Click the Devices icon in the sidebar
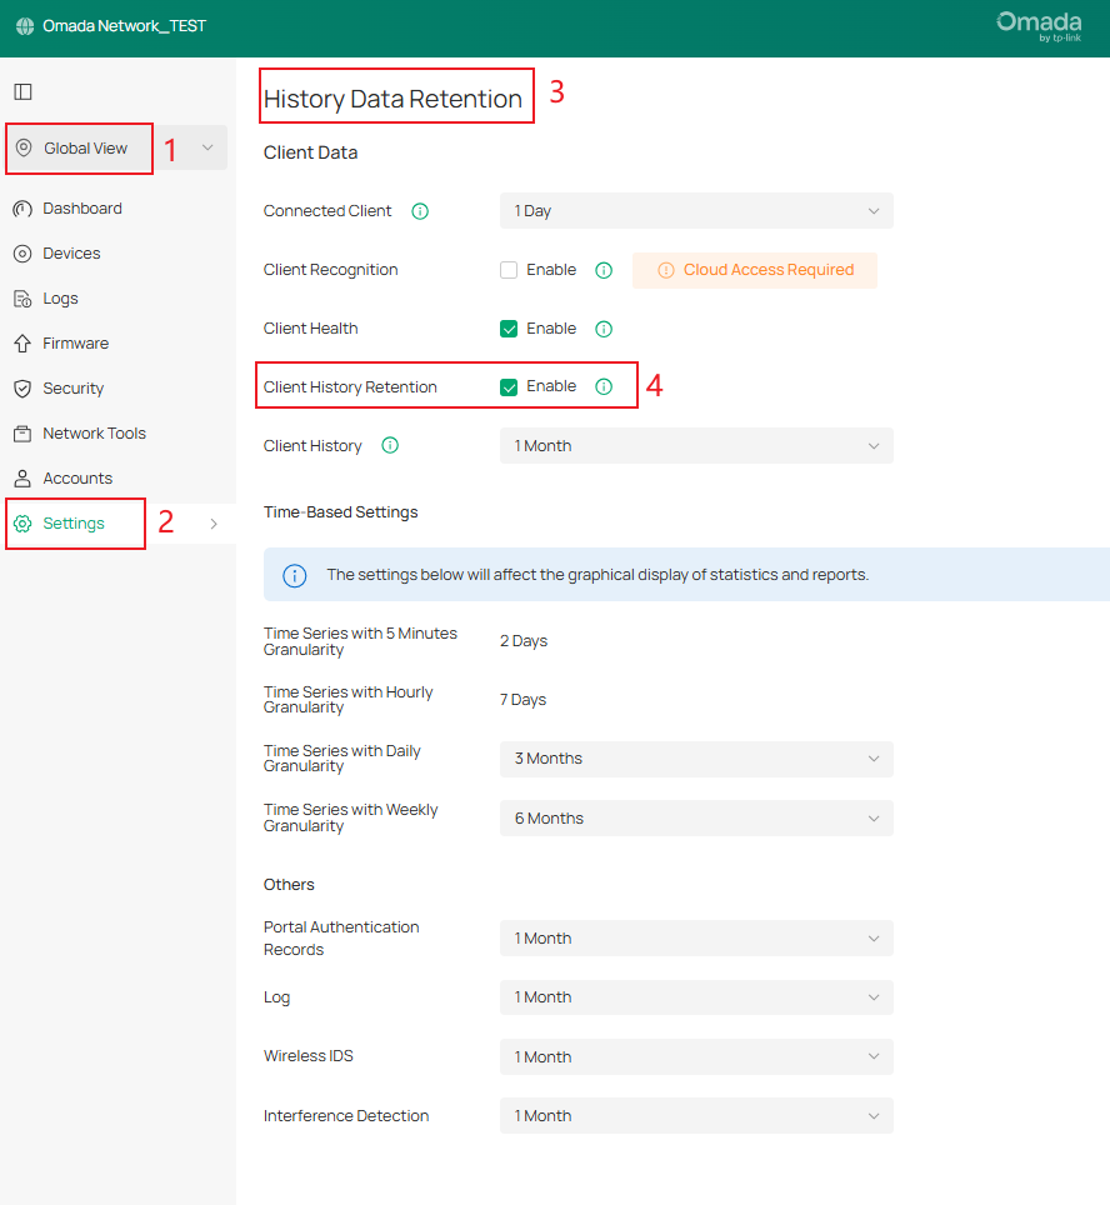 pyautogui.click(x=22, y=254)
